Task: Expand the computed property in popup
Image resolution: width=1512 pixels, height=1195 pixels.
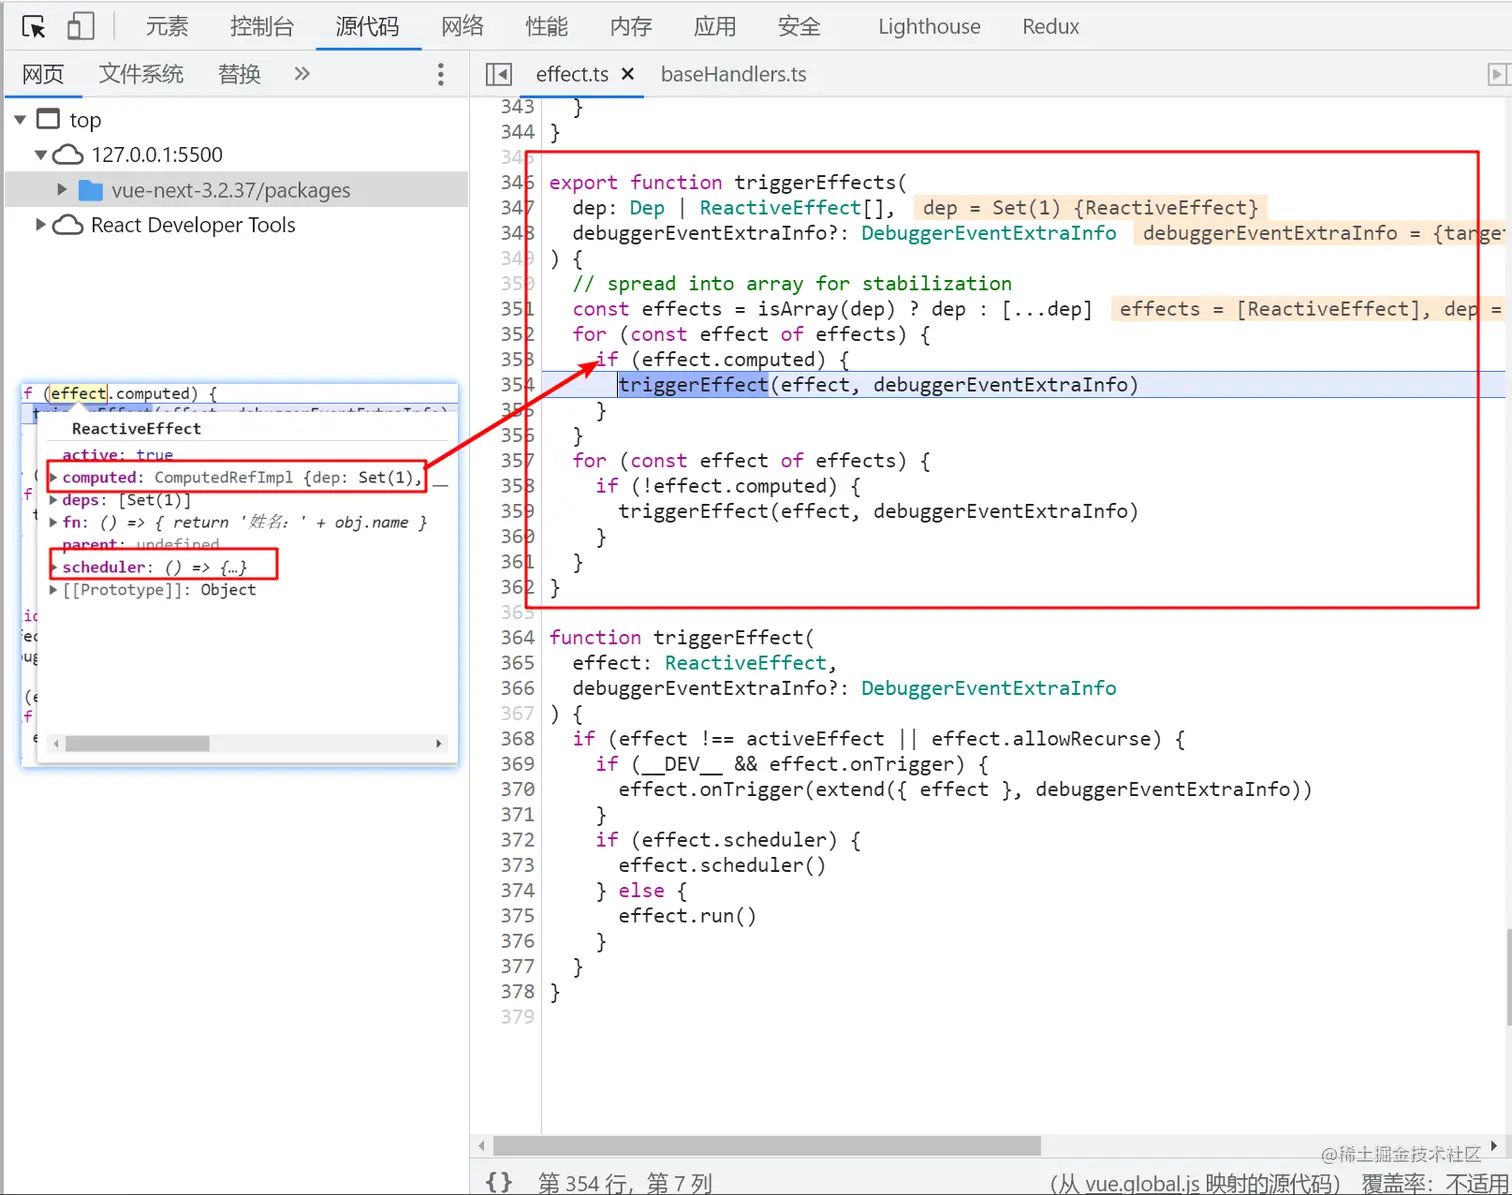Action: tap(54, 478)
